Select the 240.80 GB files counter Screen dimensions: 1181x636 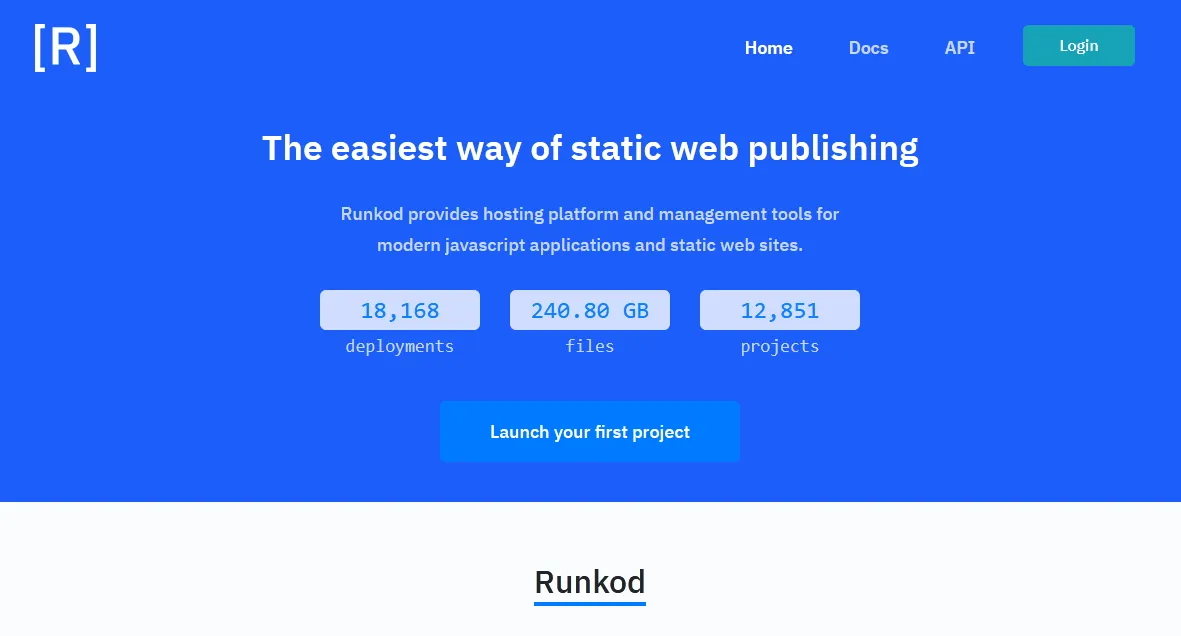point(590,310)
